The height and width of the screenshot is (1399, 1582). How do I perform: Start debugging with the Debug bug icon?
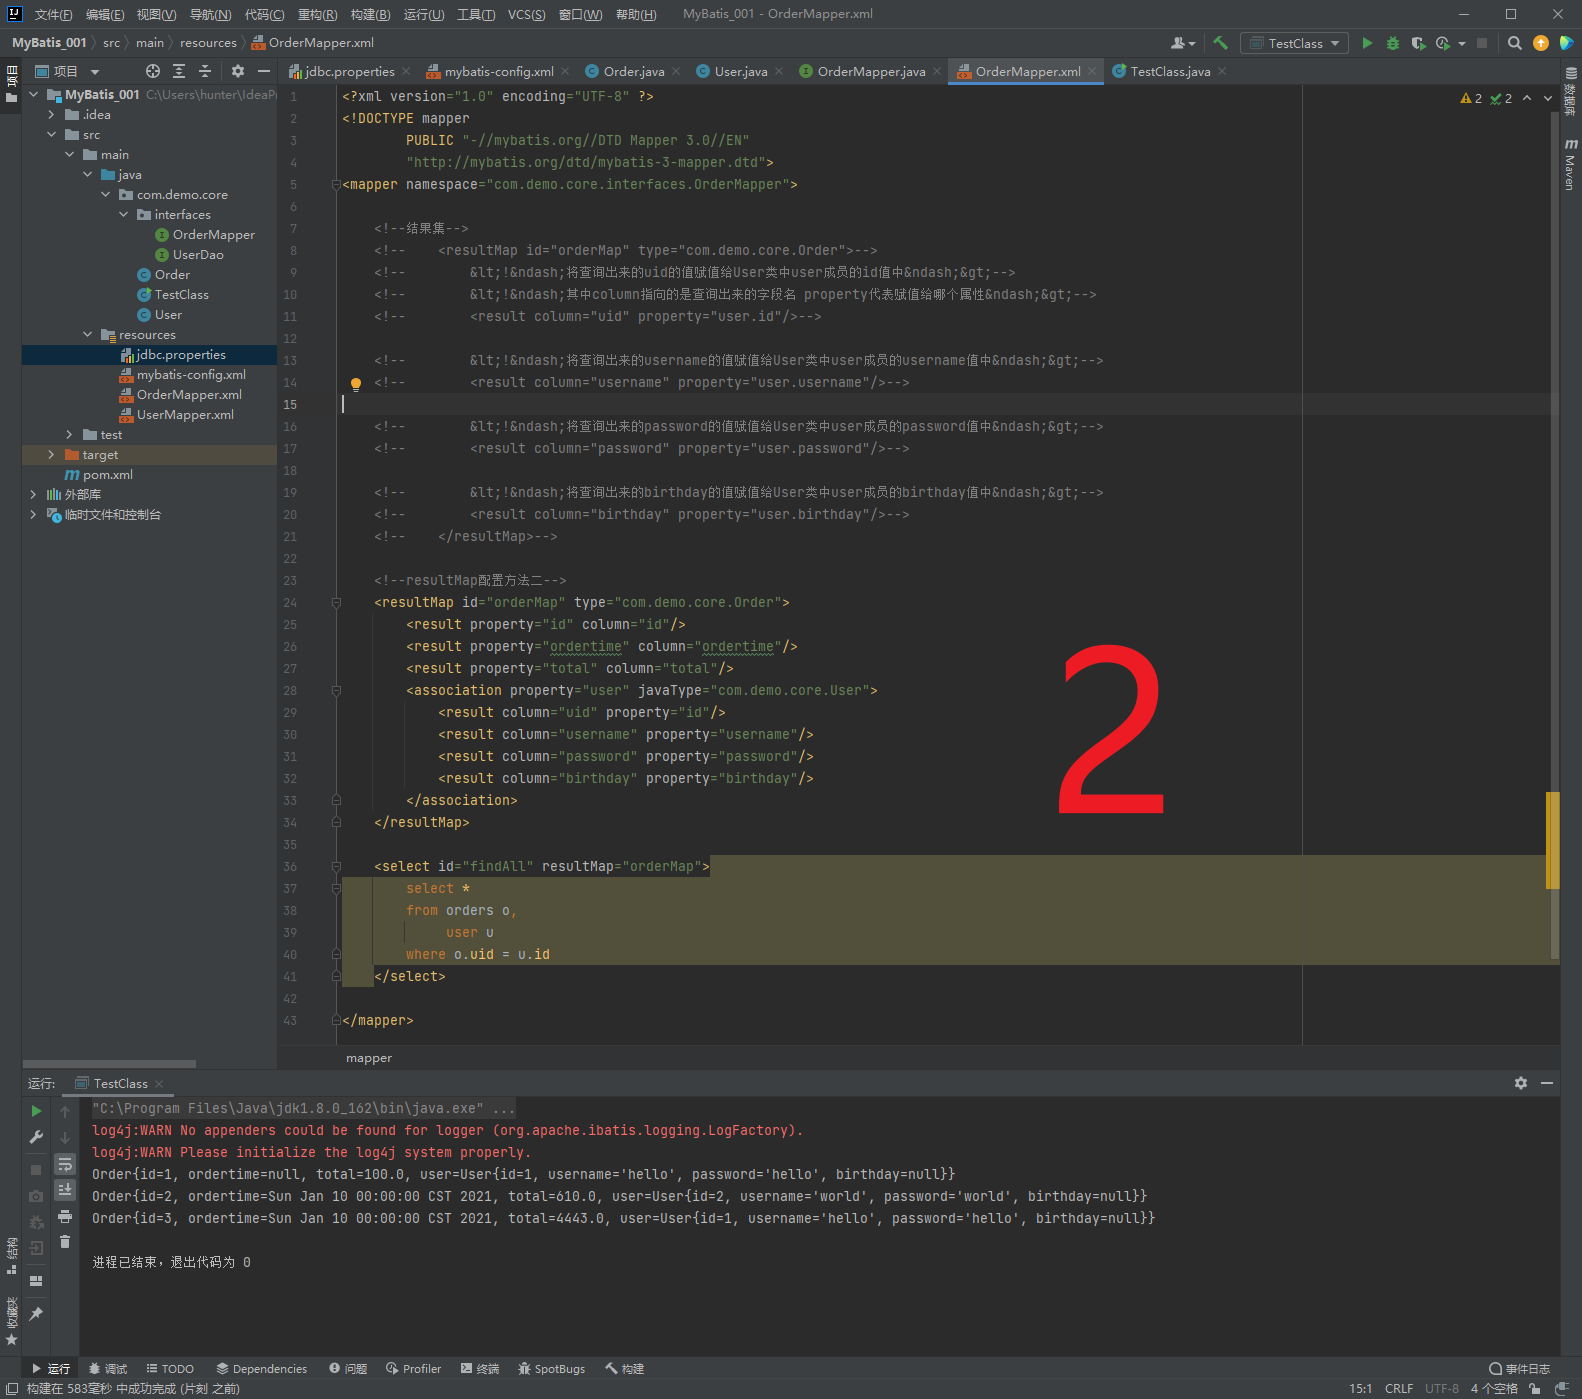(x=1392, y=43)
